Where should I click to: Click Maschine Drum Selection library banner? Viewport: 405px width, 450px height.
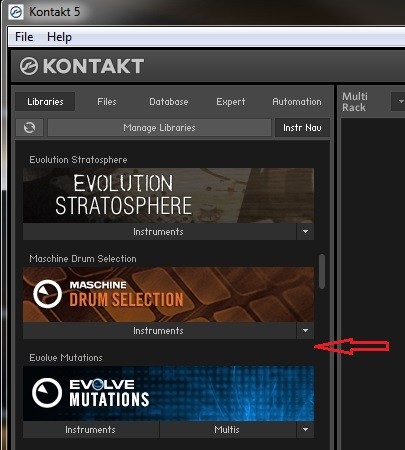click(x=168, y=294)
